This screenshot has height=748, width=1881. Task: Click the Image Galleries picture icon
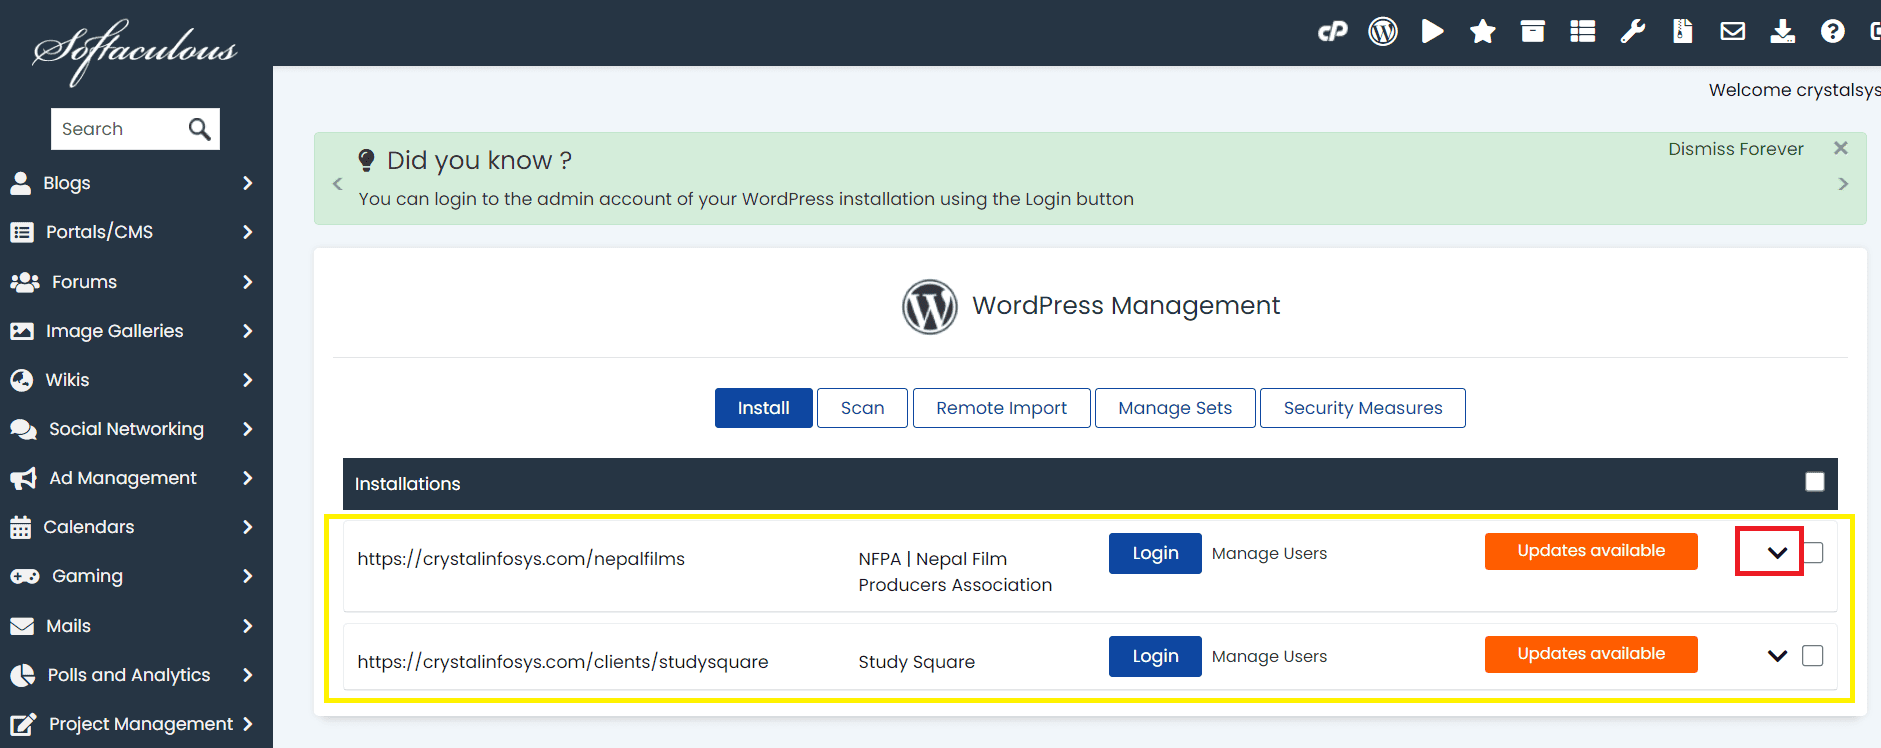(x=21, y=331)
